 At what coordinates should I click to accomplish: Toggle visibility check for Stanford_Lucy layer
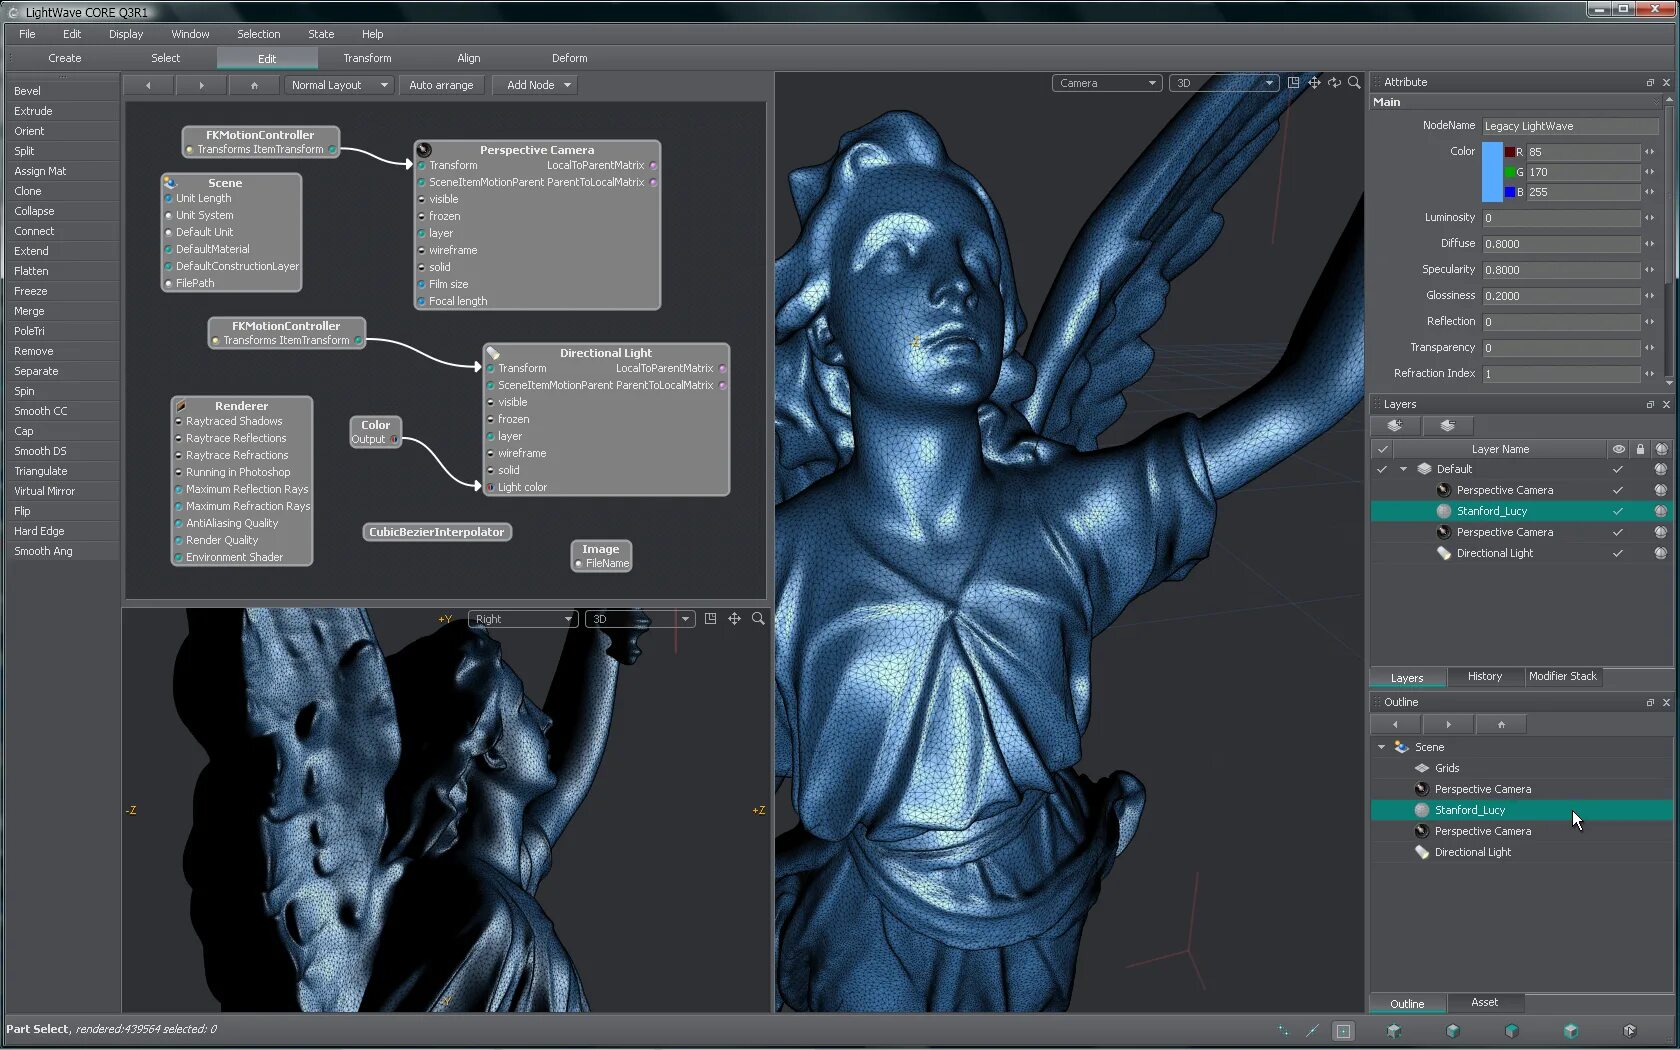click(1618, 511)
